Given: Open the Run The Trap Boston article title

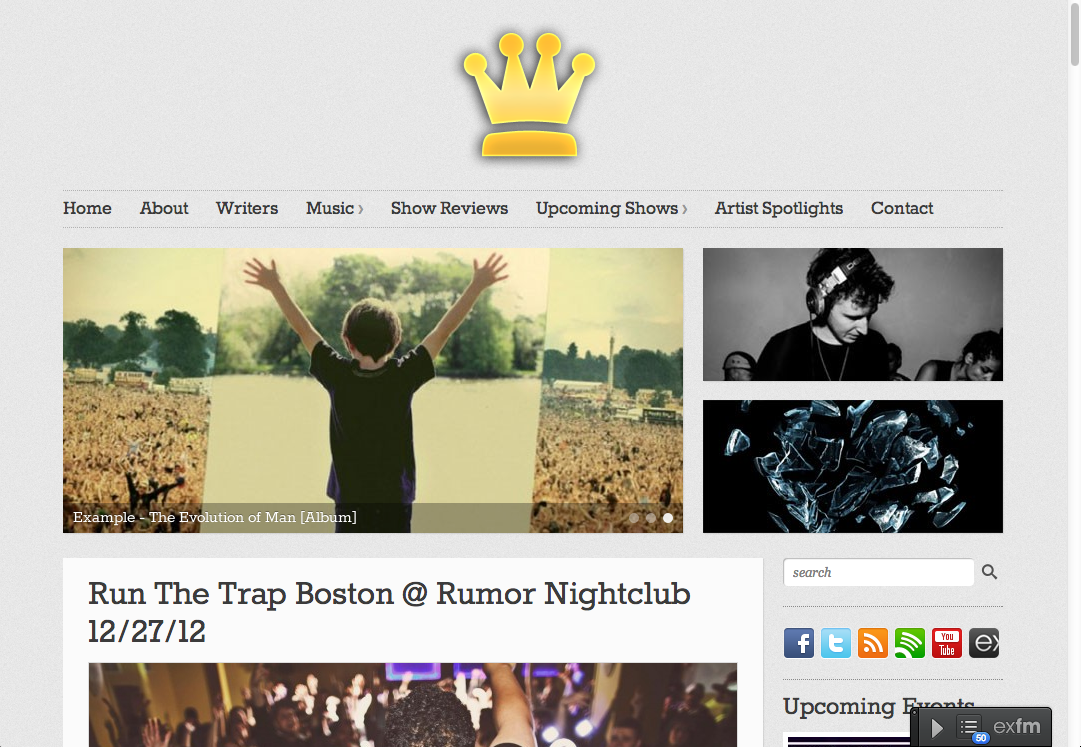Looking at the screenshot, I should coord(390,612).
